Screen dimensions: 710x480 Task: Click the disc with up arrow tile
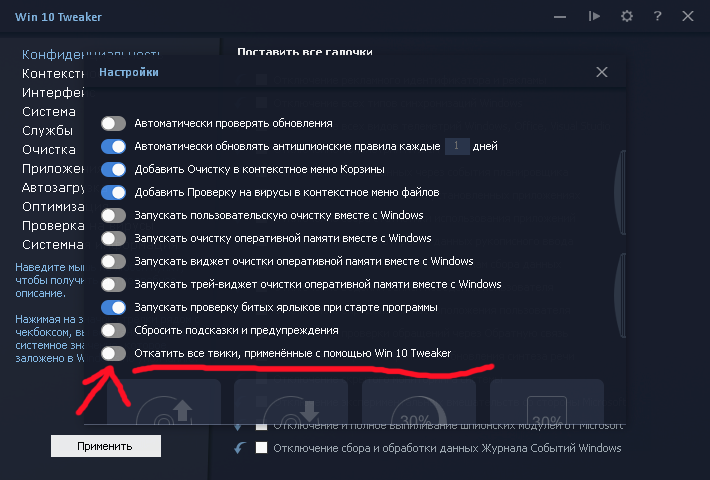pos(164,402)
